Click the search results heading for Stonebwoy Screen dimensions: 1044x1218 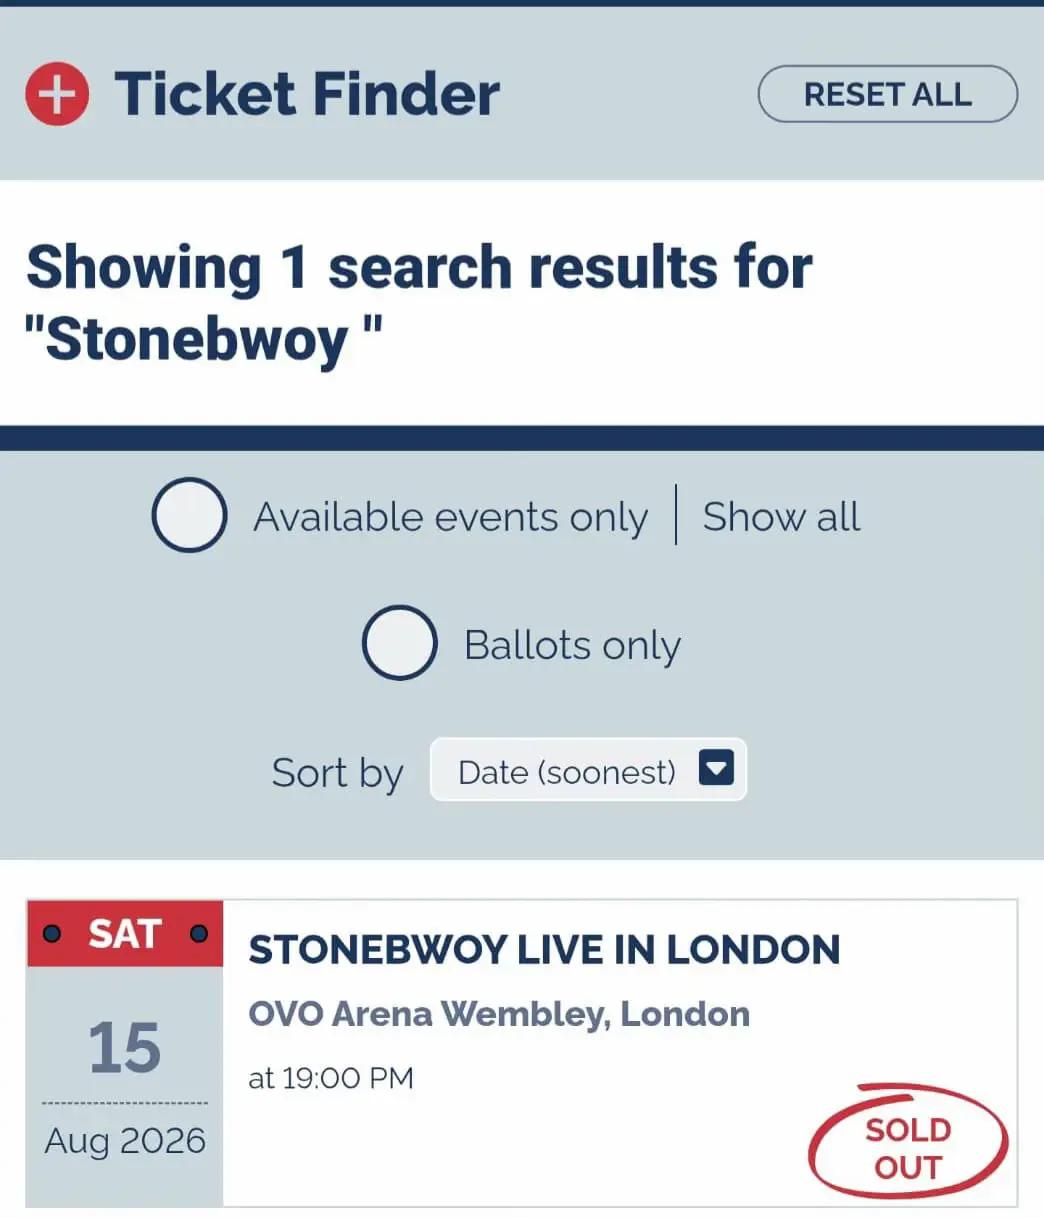pos(419,303)
